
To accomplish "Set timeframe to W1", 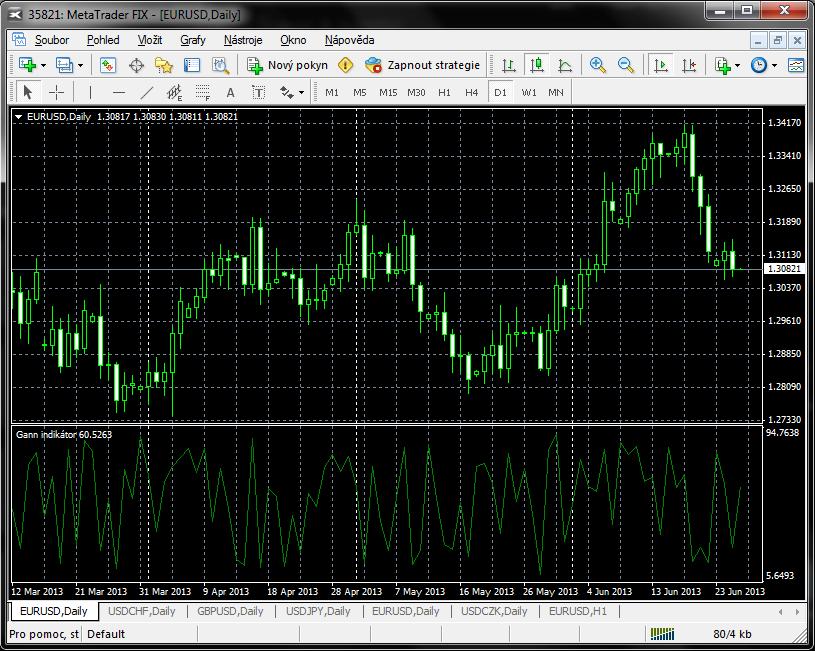I will pyautogui.click(x=529, y=93).
